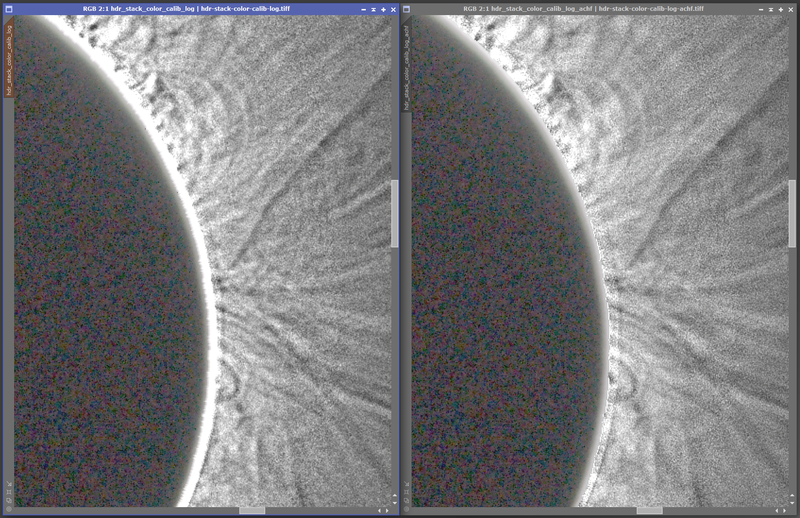The image size is (800, 518).
Task: Maximize the hdr_stack_color_calib_log window with plus icon
Action: [x=384, y=9]
